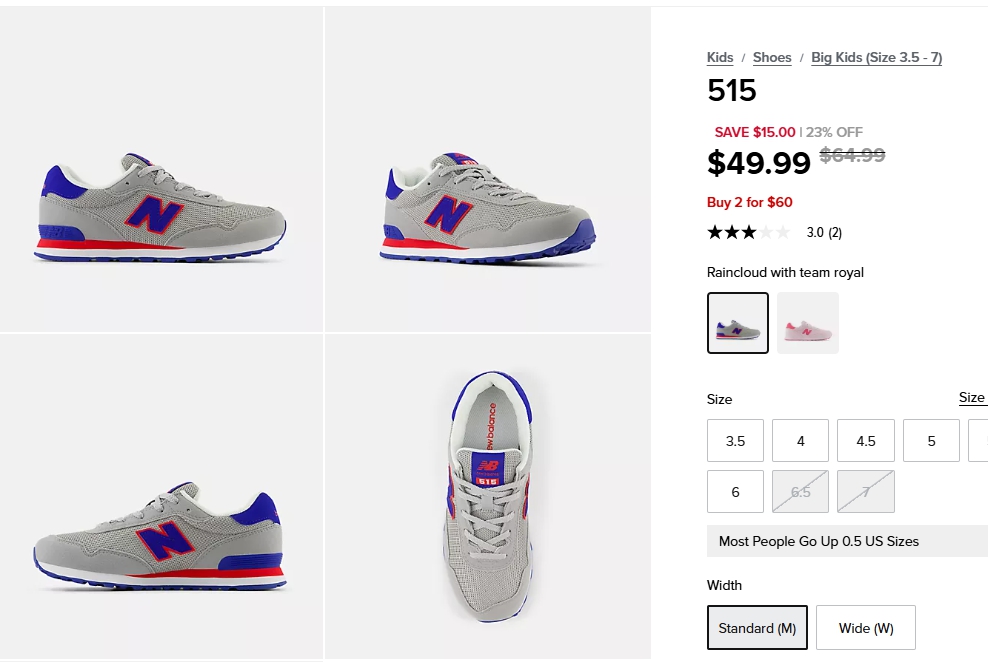View the angled three-quarter shoe image

click(488, 208)
